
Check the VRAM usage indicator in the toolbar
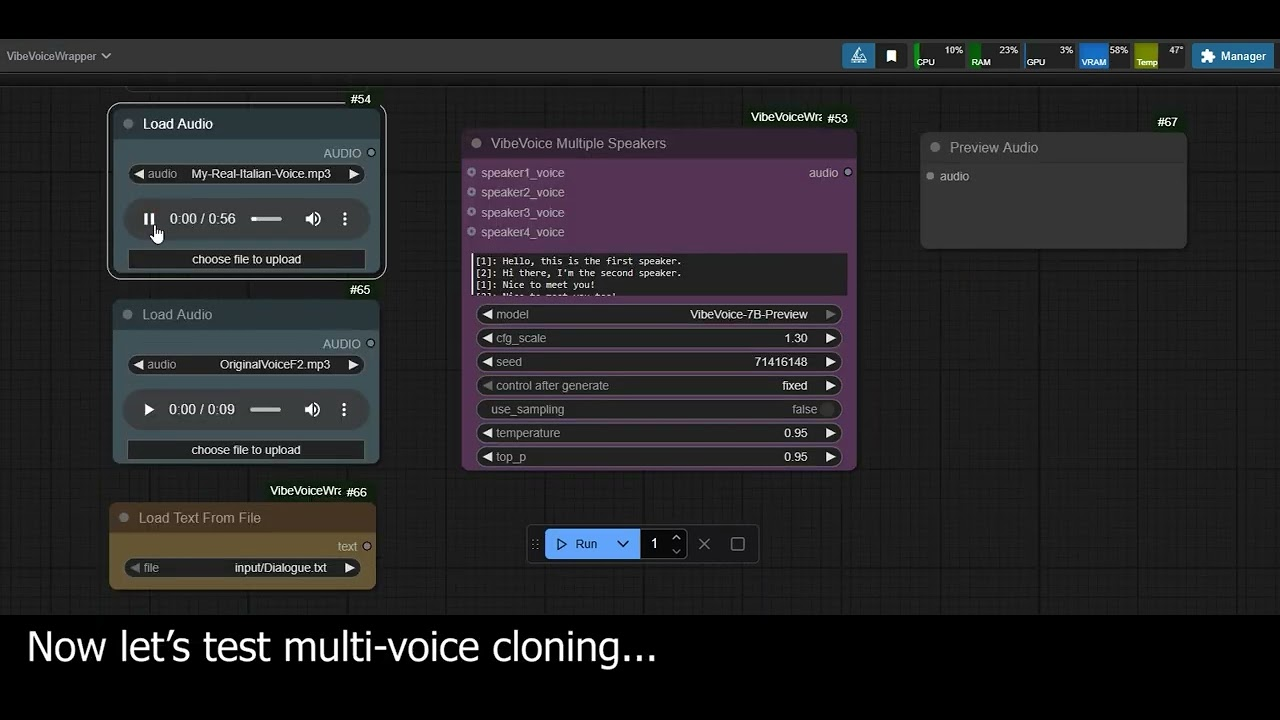[x=1093, y=56]
